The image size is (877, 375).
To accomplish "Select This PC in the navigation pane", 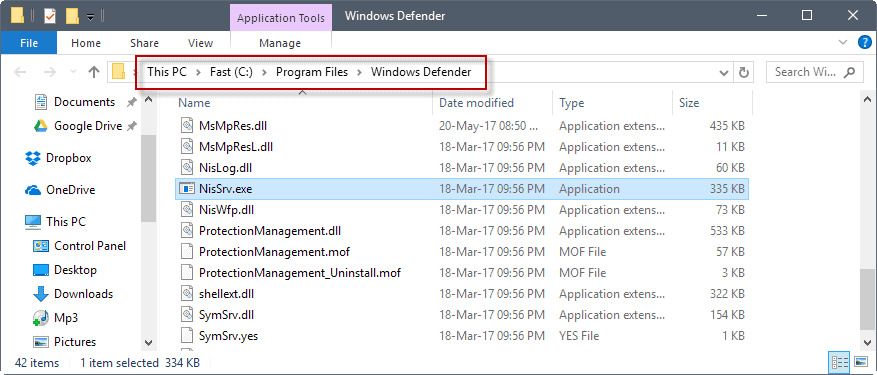I will (x=66, y=222).
